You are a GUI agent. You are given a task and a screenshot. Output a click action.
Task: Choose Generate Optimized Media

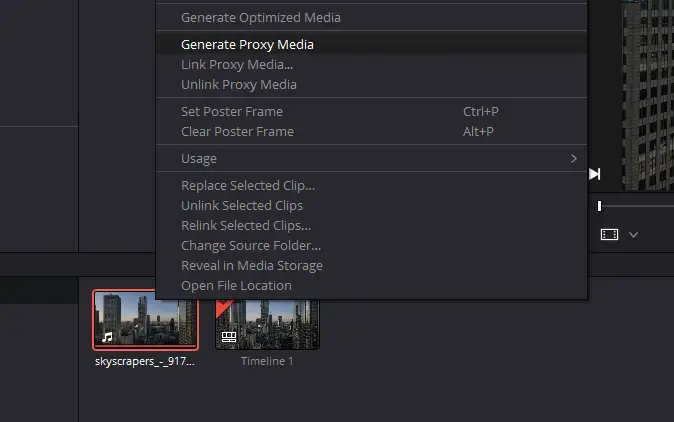[x=371, y=18]
